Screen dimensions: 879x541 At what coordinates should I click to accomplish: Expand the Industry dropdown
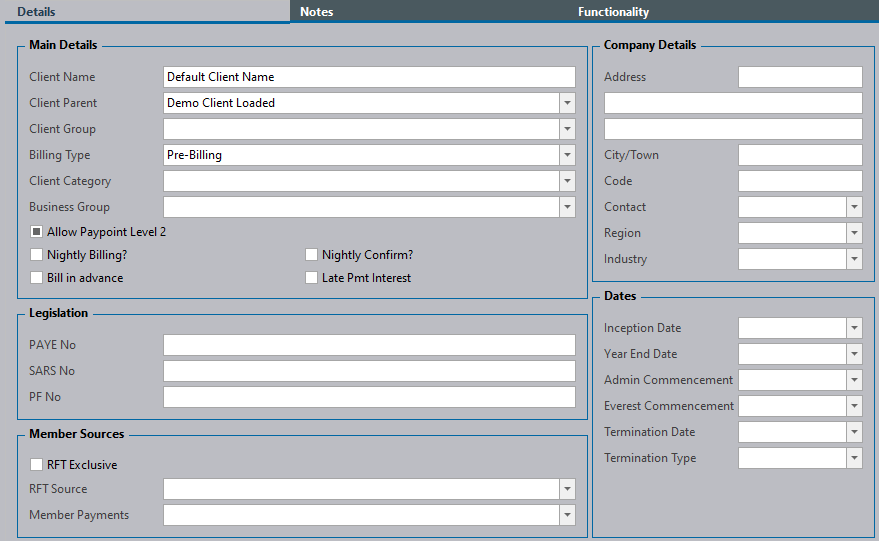854,259
